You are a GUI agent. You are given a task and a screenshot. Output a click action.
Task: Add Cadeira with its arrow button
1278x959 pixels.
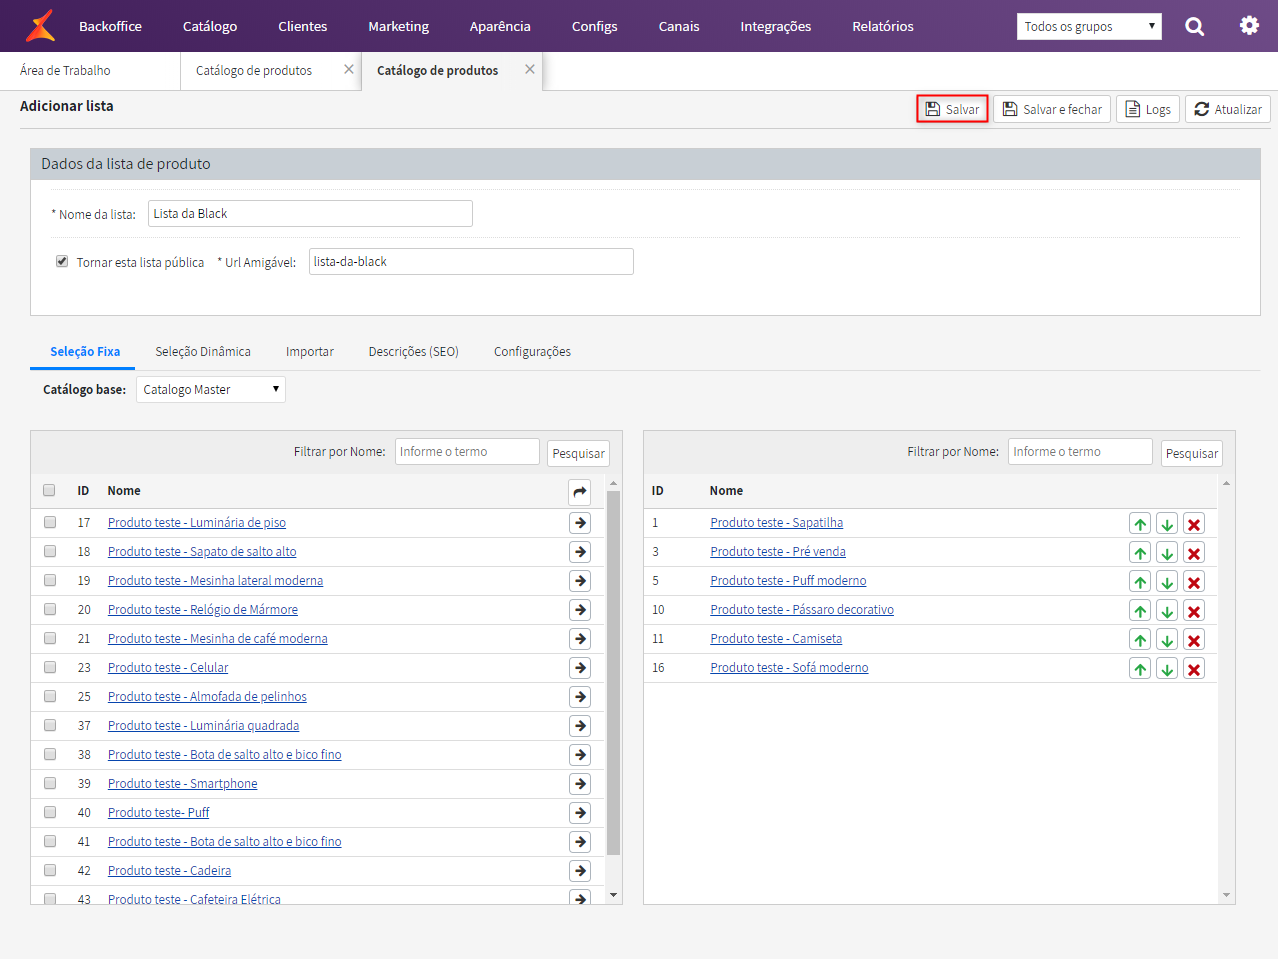tap(580, 871)
